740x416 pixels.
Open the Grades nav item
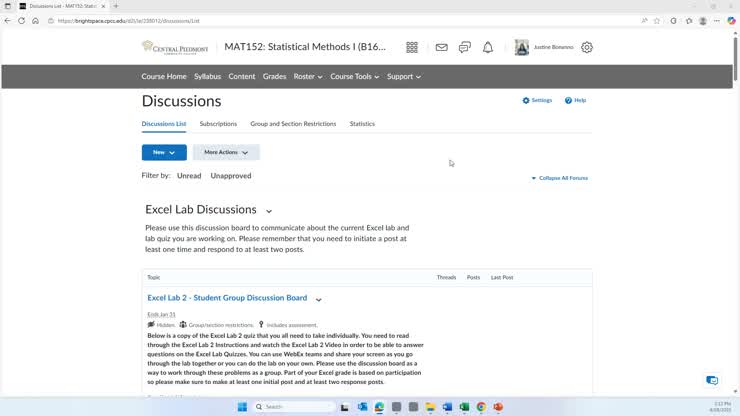click(x=274, y=76)
